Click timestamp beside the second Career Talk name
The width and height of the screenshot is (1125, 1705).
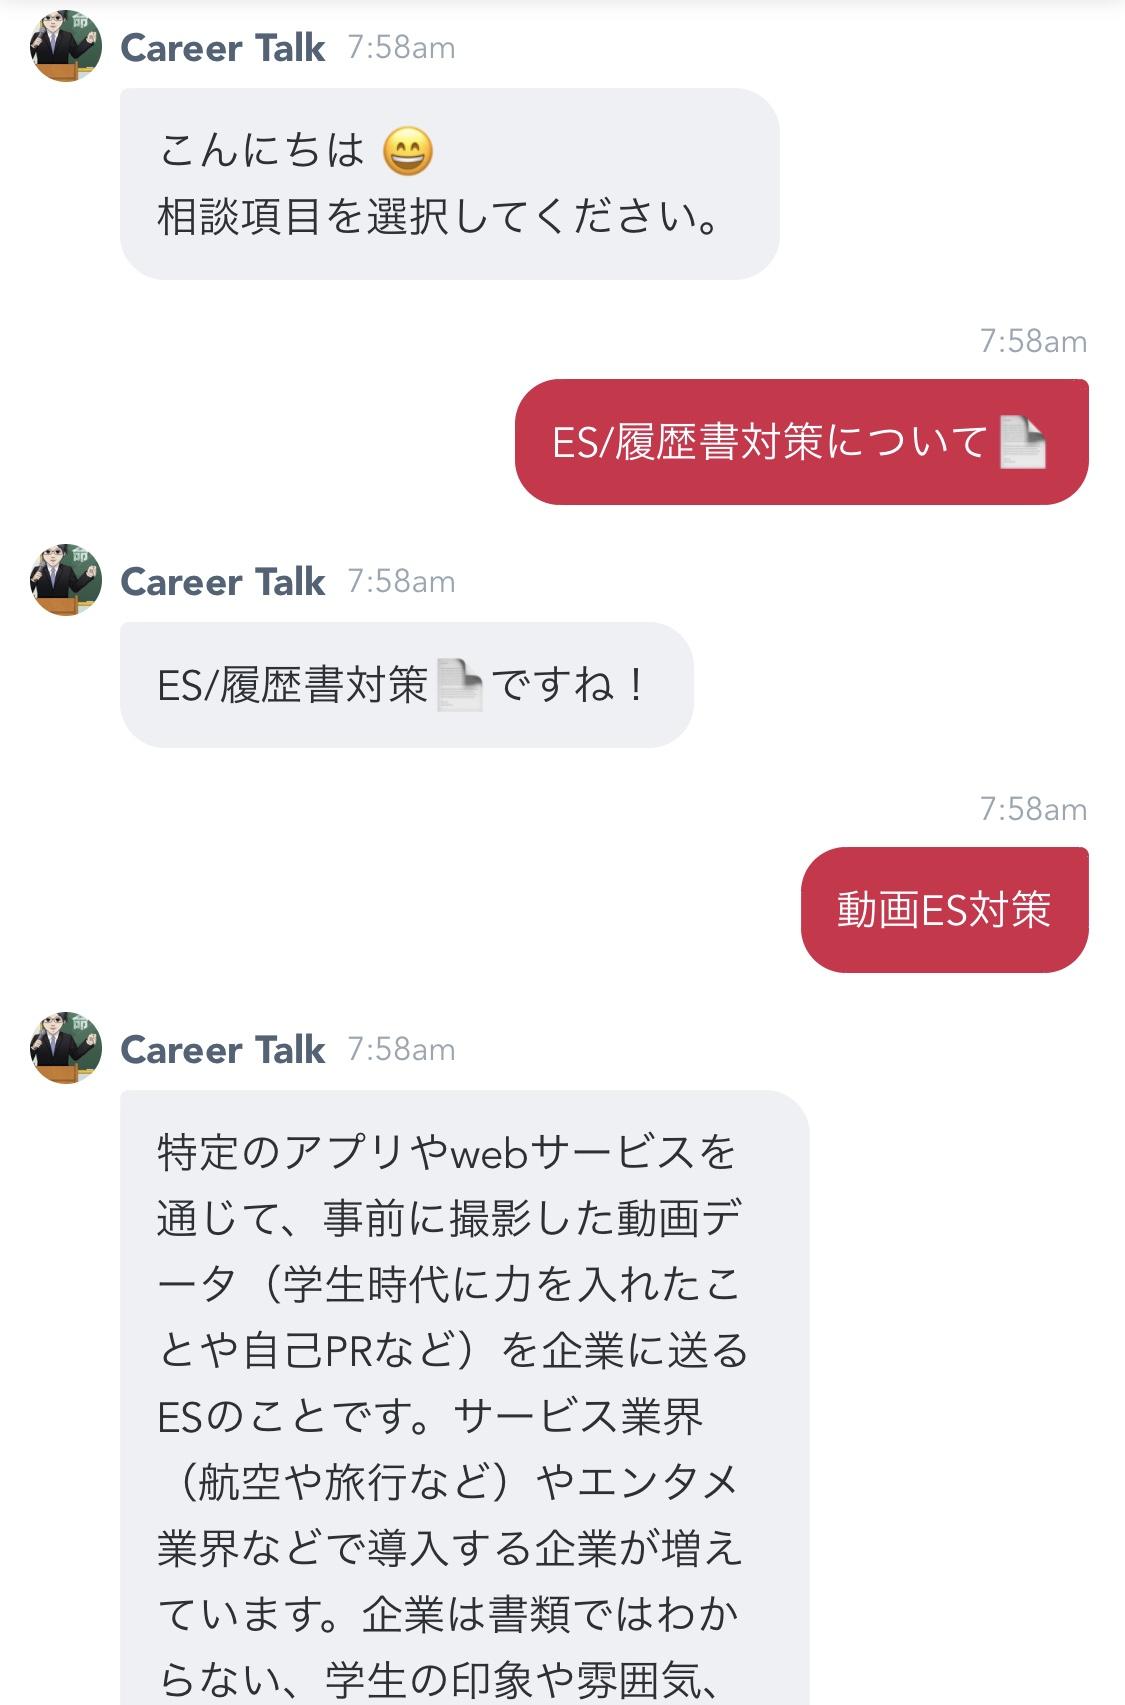(401, 581)
